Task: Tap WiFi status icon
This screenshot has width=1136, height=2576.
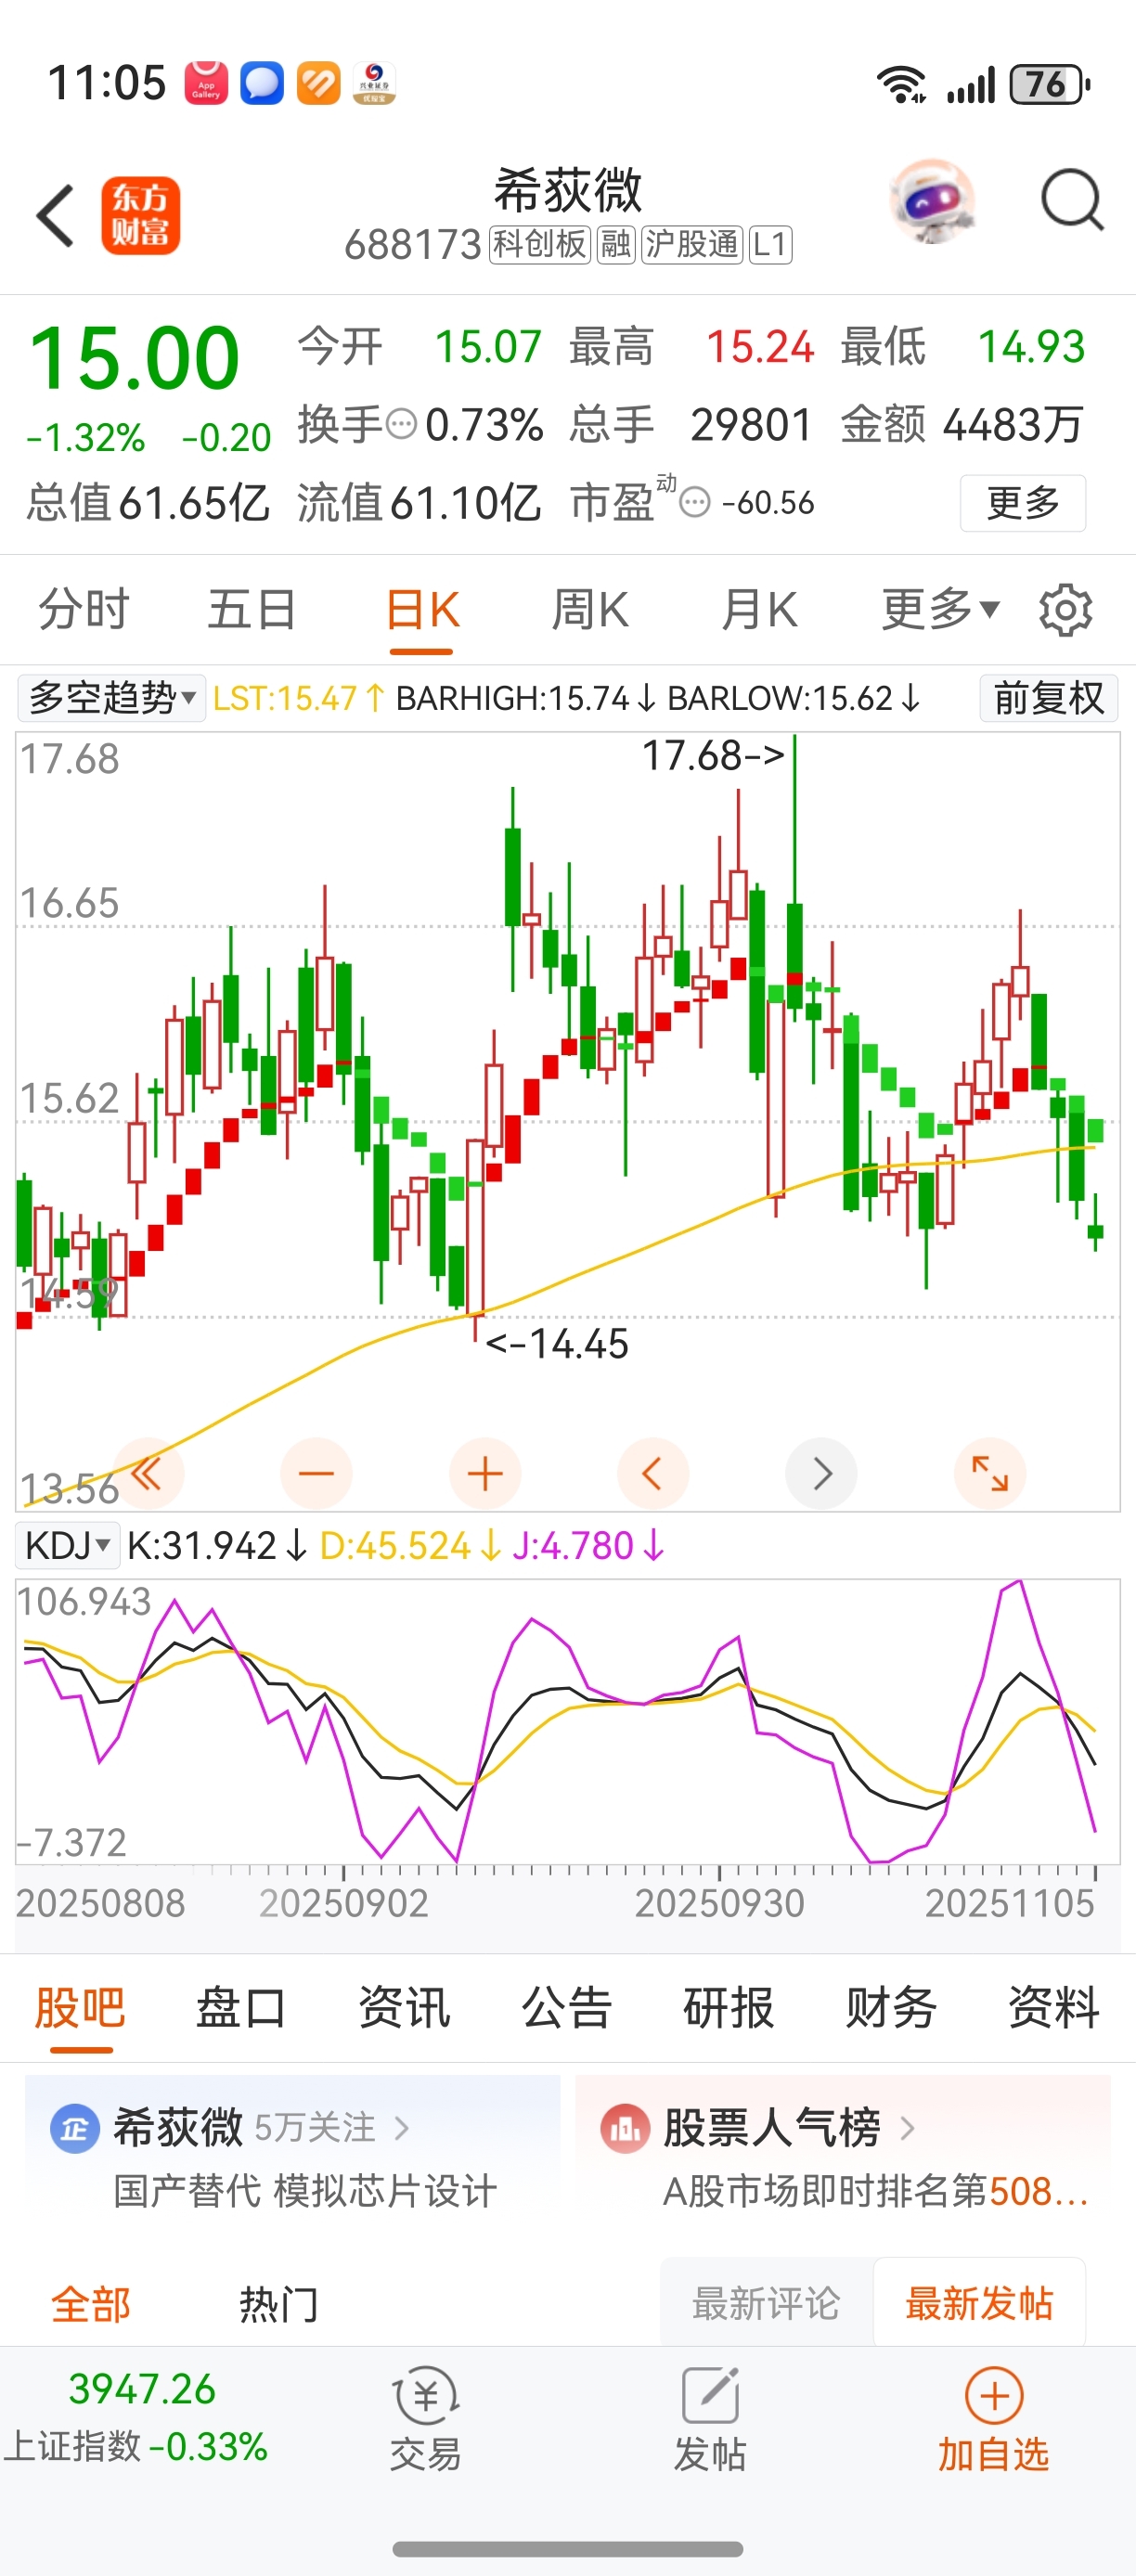Action: point(901,84)
